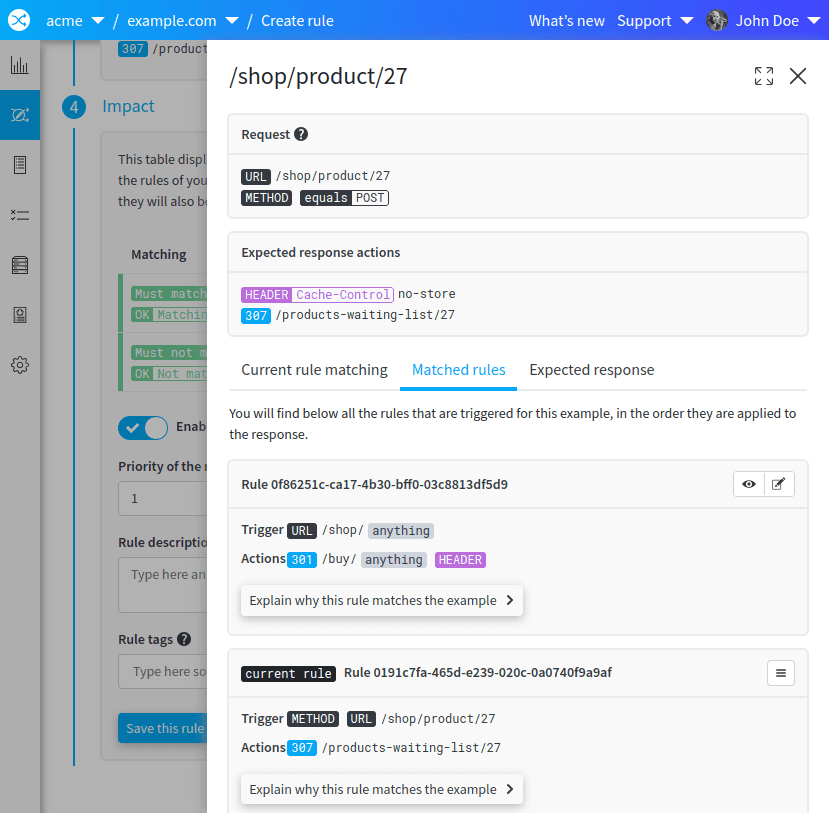Screen dimensions: 829x813
Task: Click Save this rule button
Action: (163, 728)
